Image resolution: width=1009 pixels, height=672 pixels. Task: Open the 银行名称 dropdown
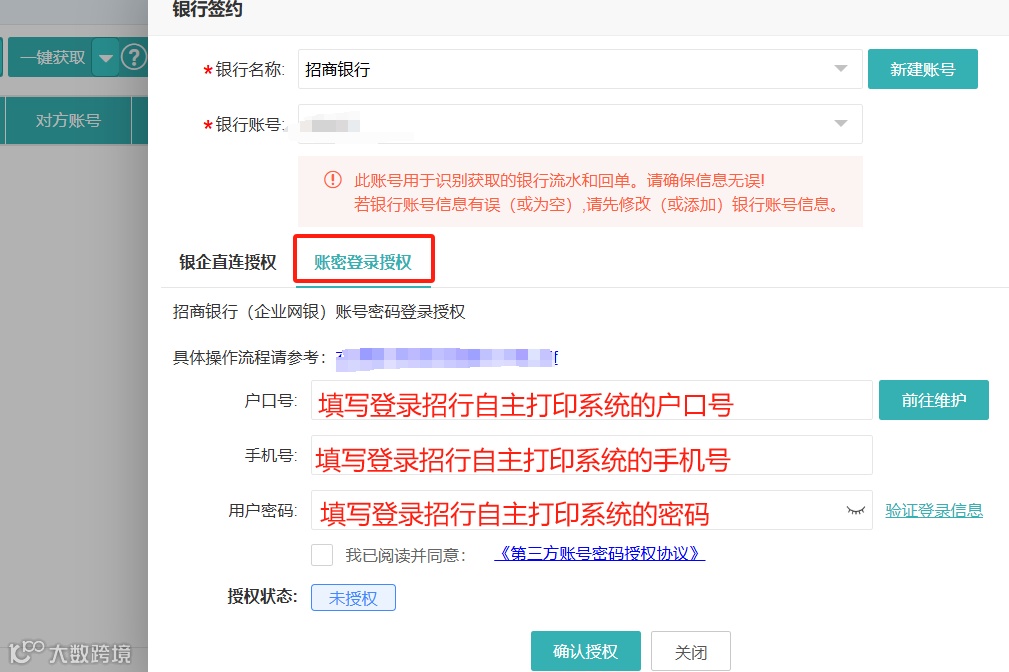tap(580, 69)
